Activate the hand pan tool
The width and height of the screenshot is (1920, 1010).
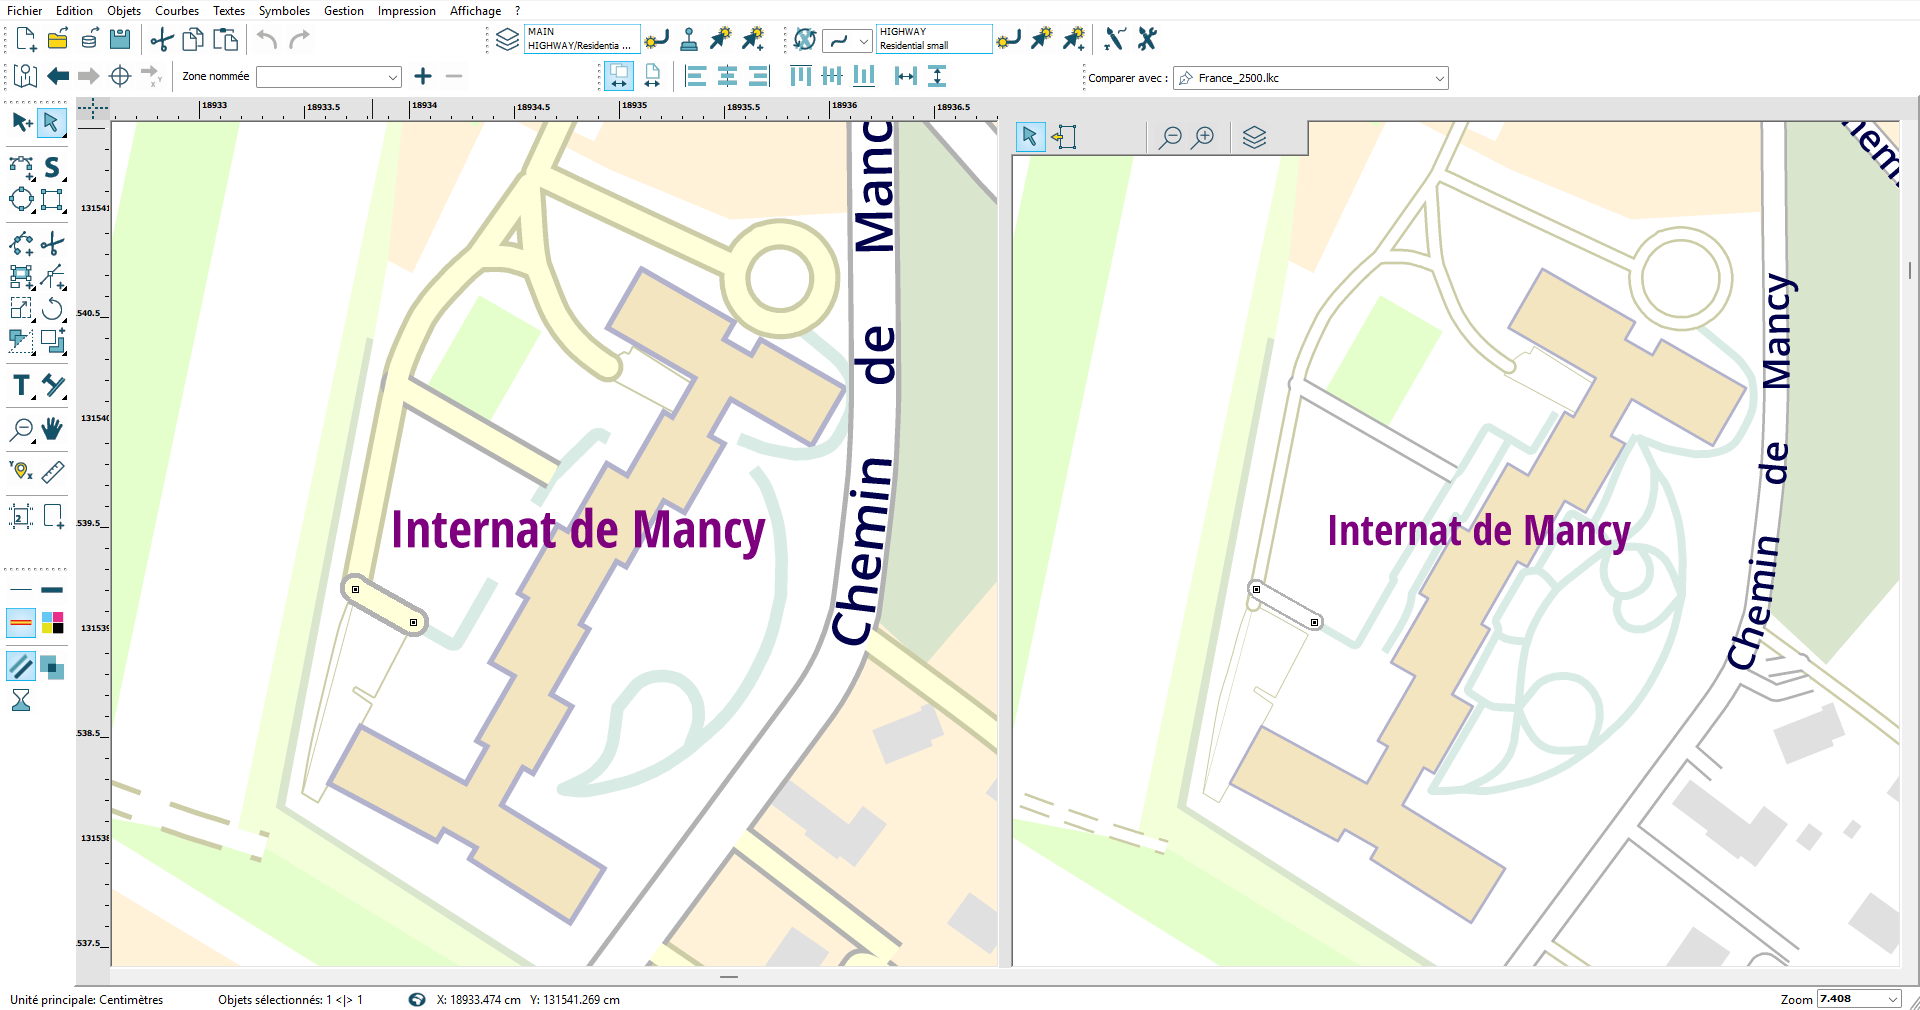pyautogui.click(x=52, y=429)
